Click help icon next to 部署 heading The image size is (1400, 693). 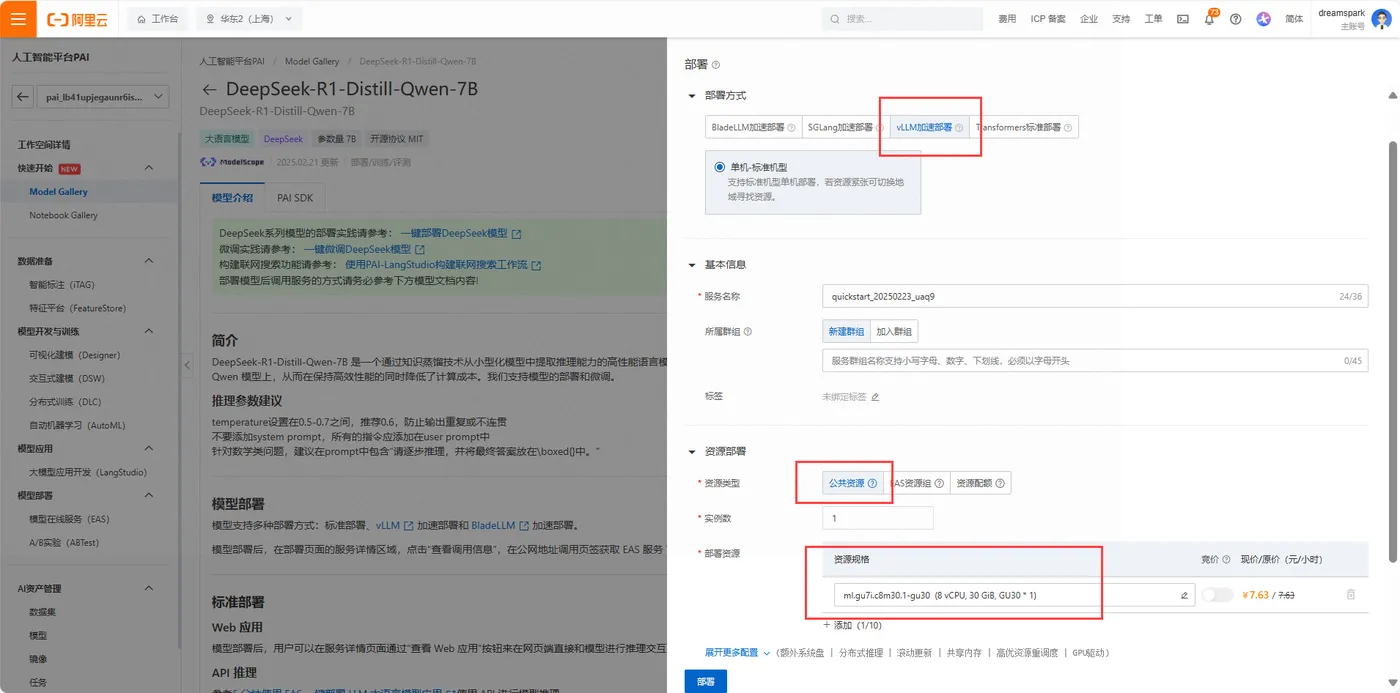(x=715, y=65)
